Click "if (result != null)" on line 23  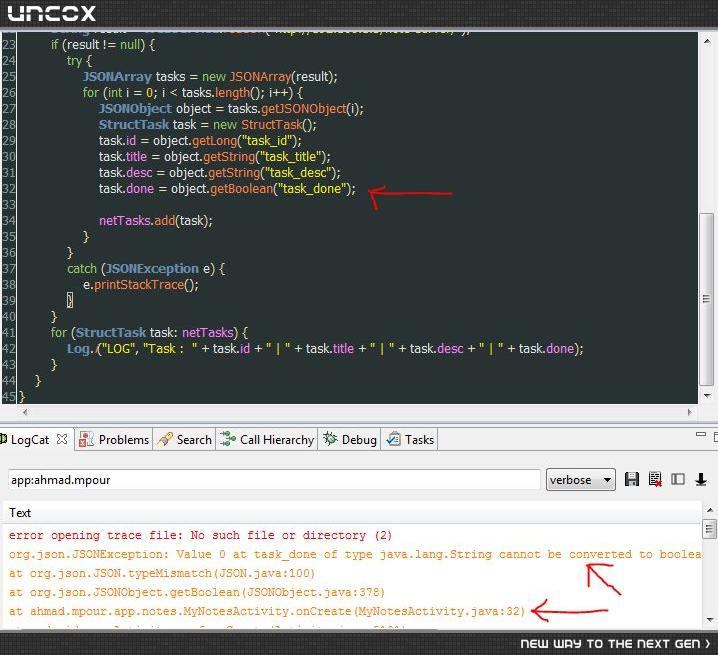point(98,45)
